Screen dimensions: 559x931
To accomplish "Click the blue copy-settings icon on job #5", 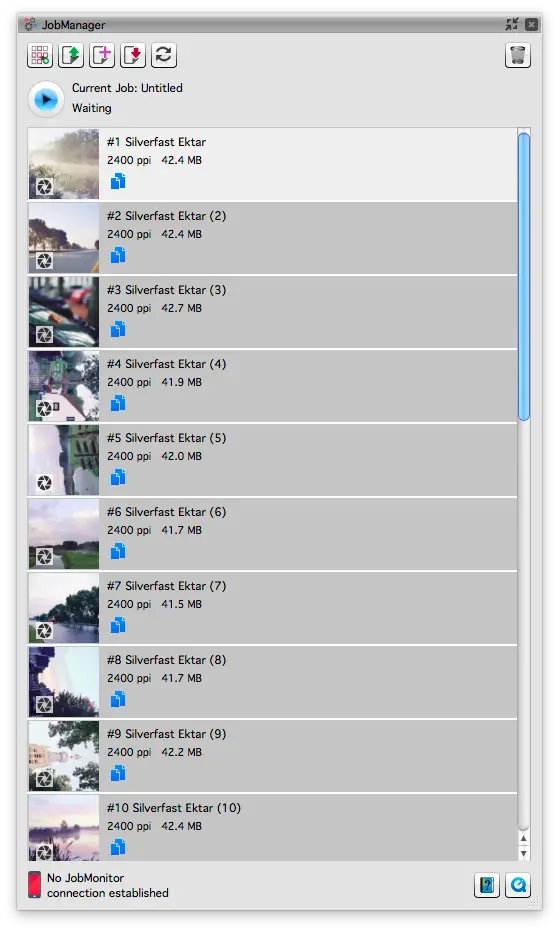I will (x=118, y=477).
